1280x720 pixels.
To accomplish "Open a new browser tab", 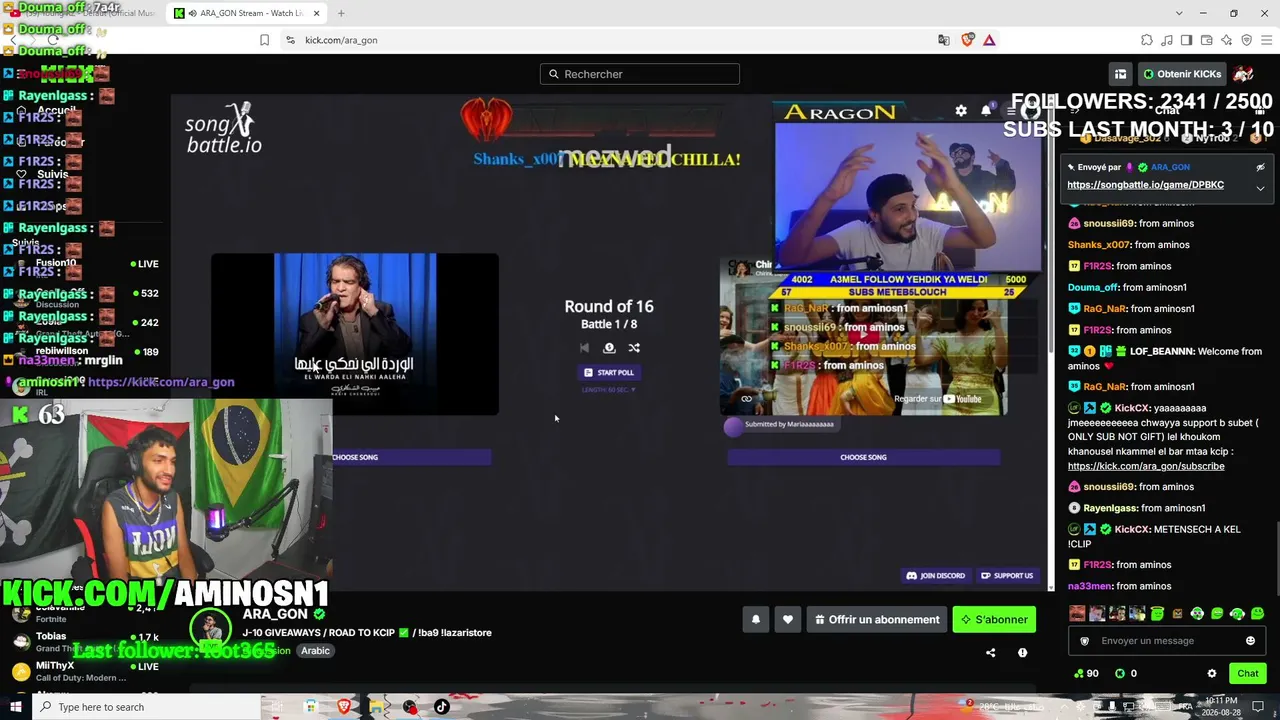I will [341, 13].
